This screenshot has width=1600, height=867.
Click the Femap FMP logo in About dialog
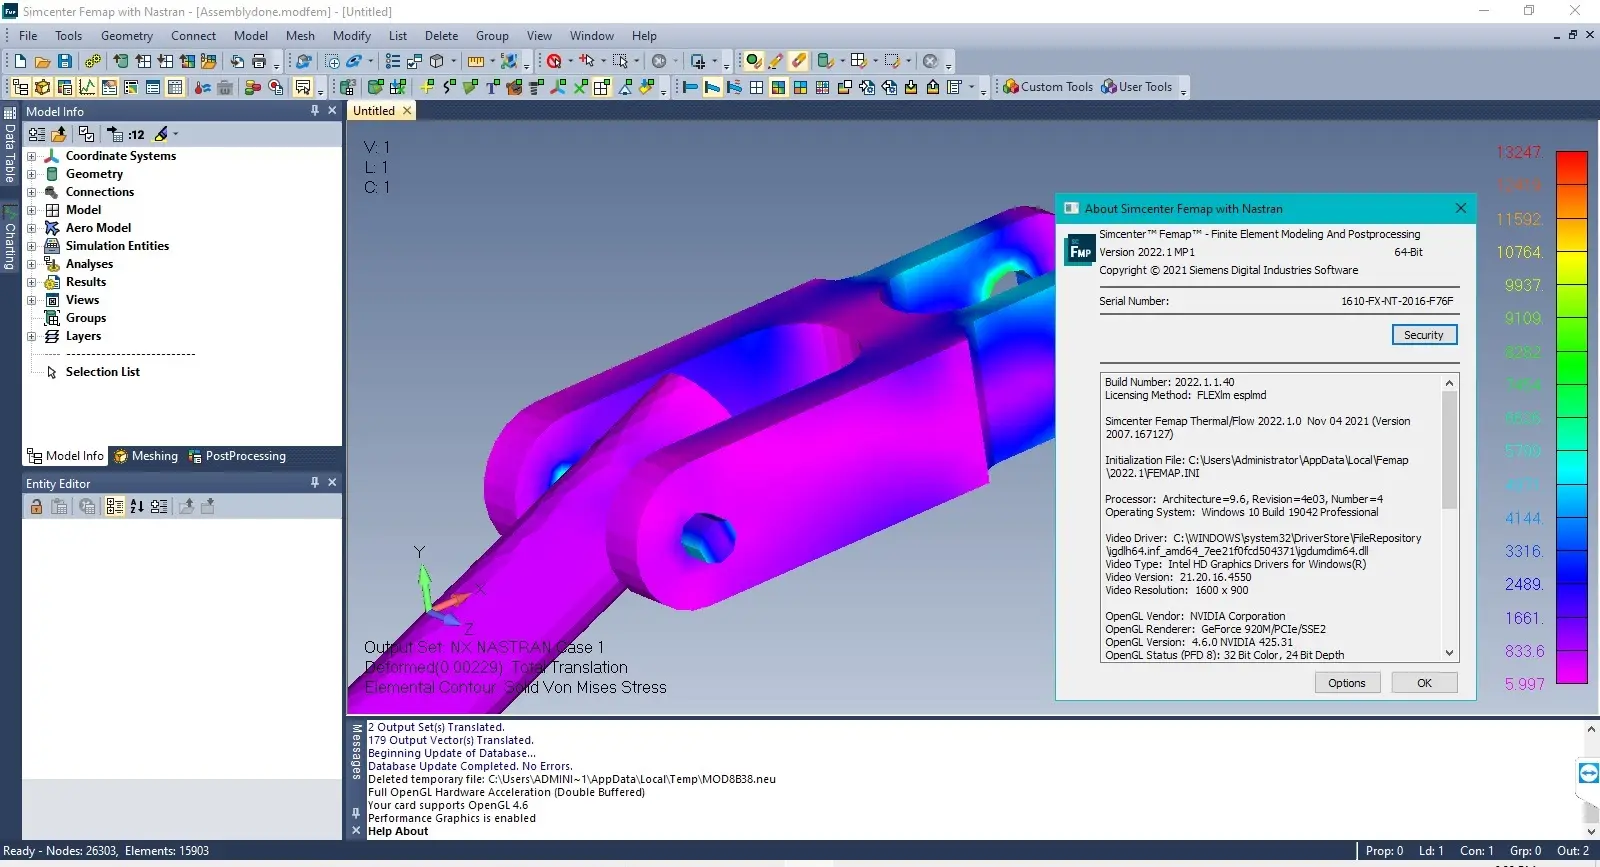tap(1080, 250)
